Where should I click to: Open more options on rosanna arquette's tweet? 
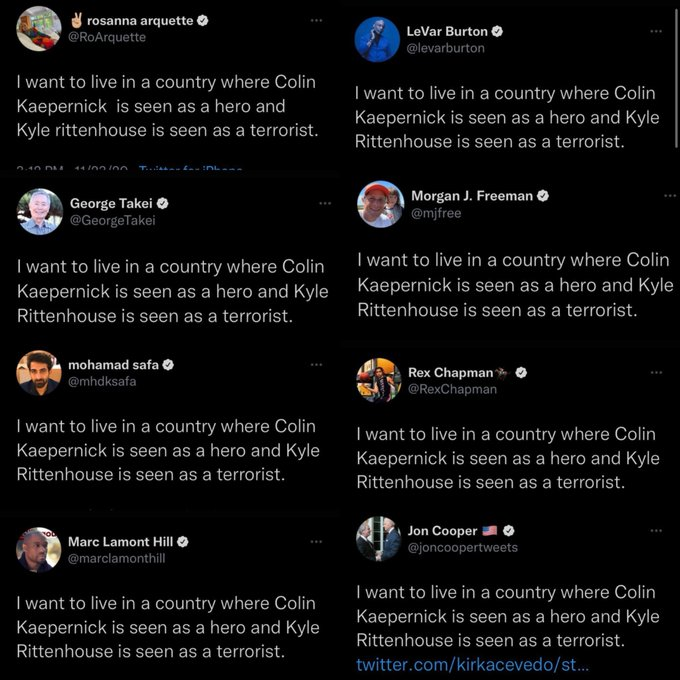coord(316,20)
